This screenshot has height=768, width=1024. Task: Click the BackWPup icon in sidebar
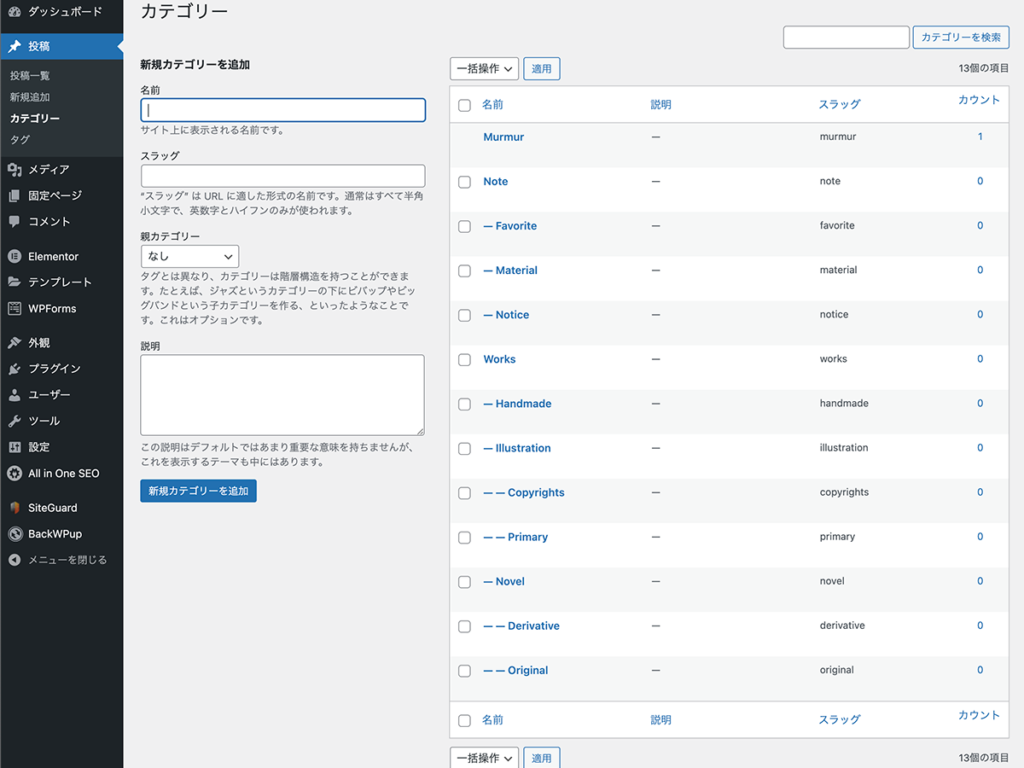(14, 534)
